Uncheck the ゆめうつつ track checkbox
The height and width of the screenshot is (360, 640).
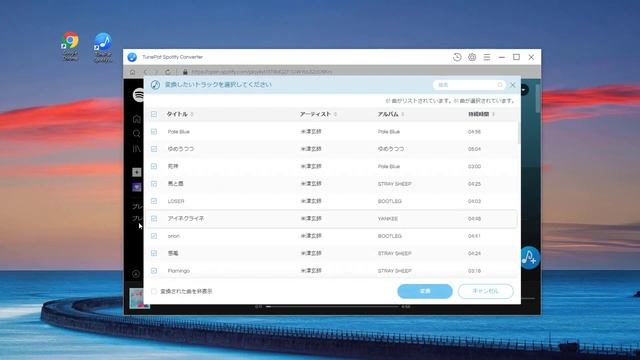coord(154,149)
